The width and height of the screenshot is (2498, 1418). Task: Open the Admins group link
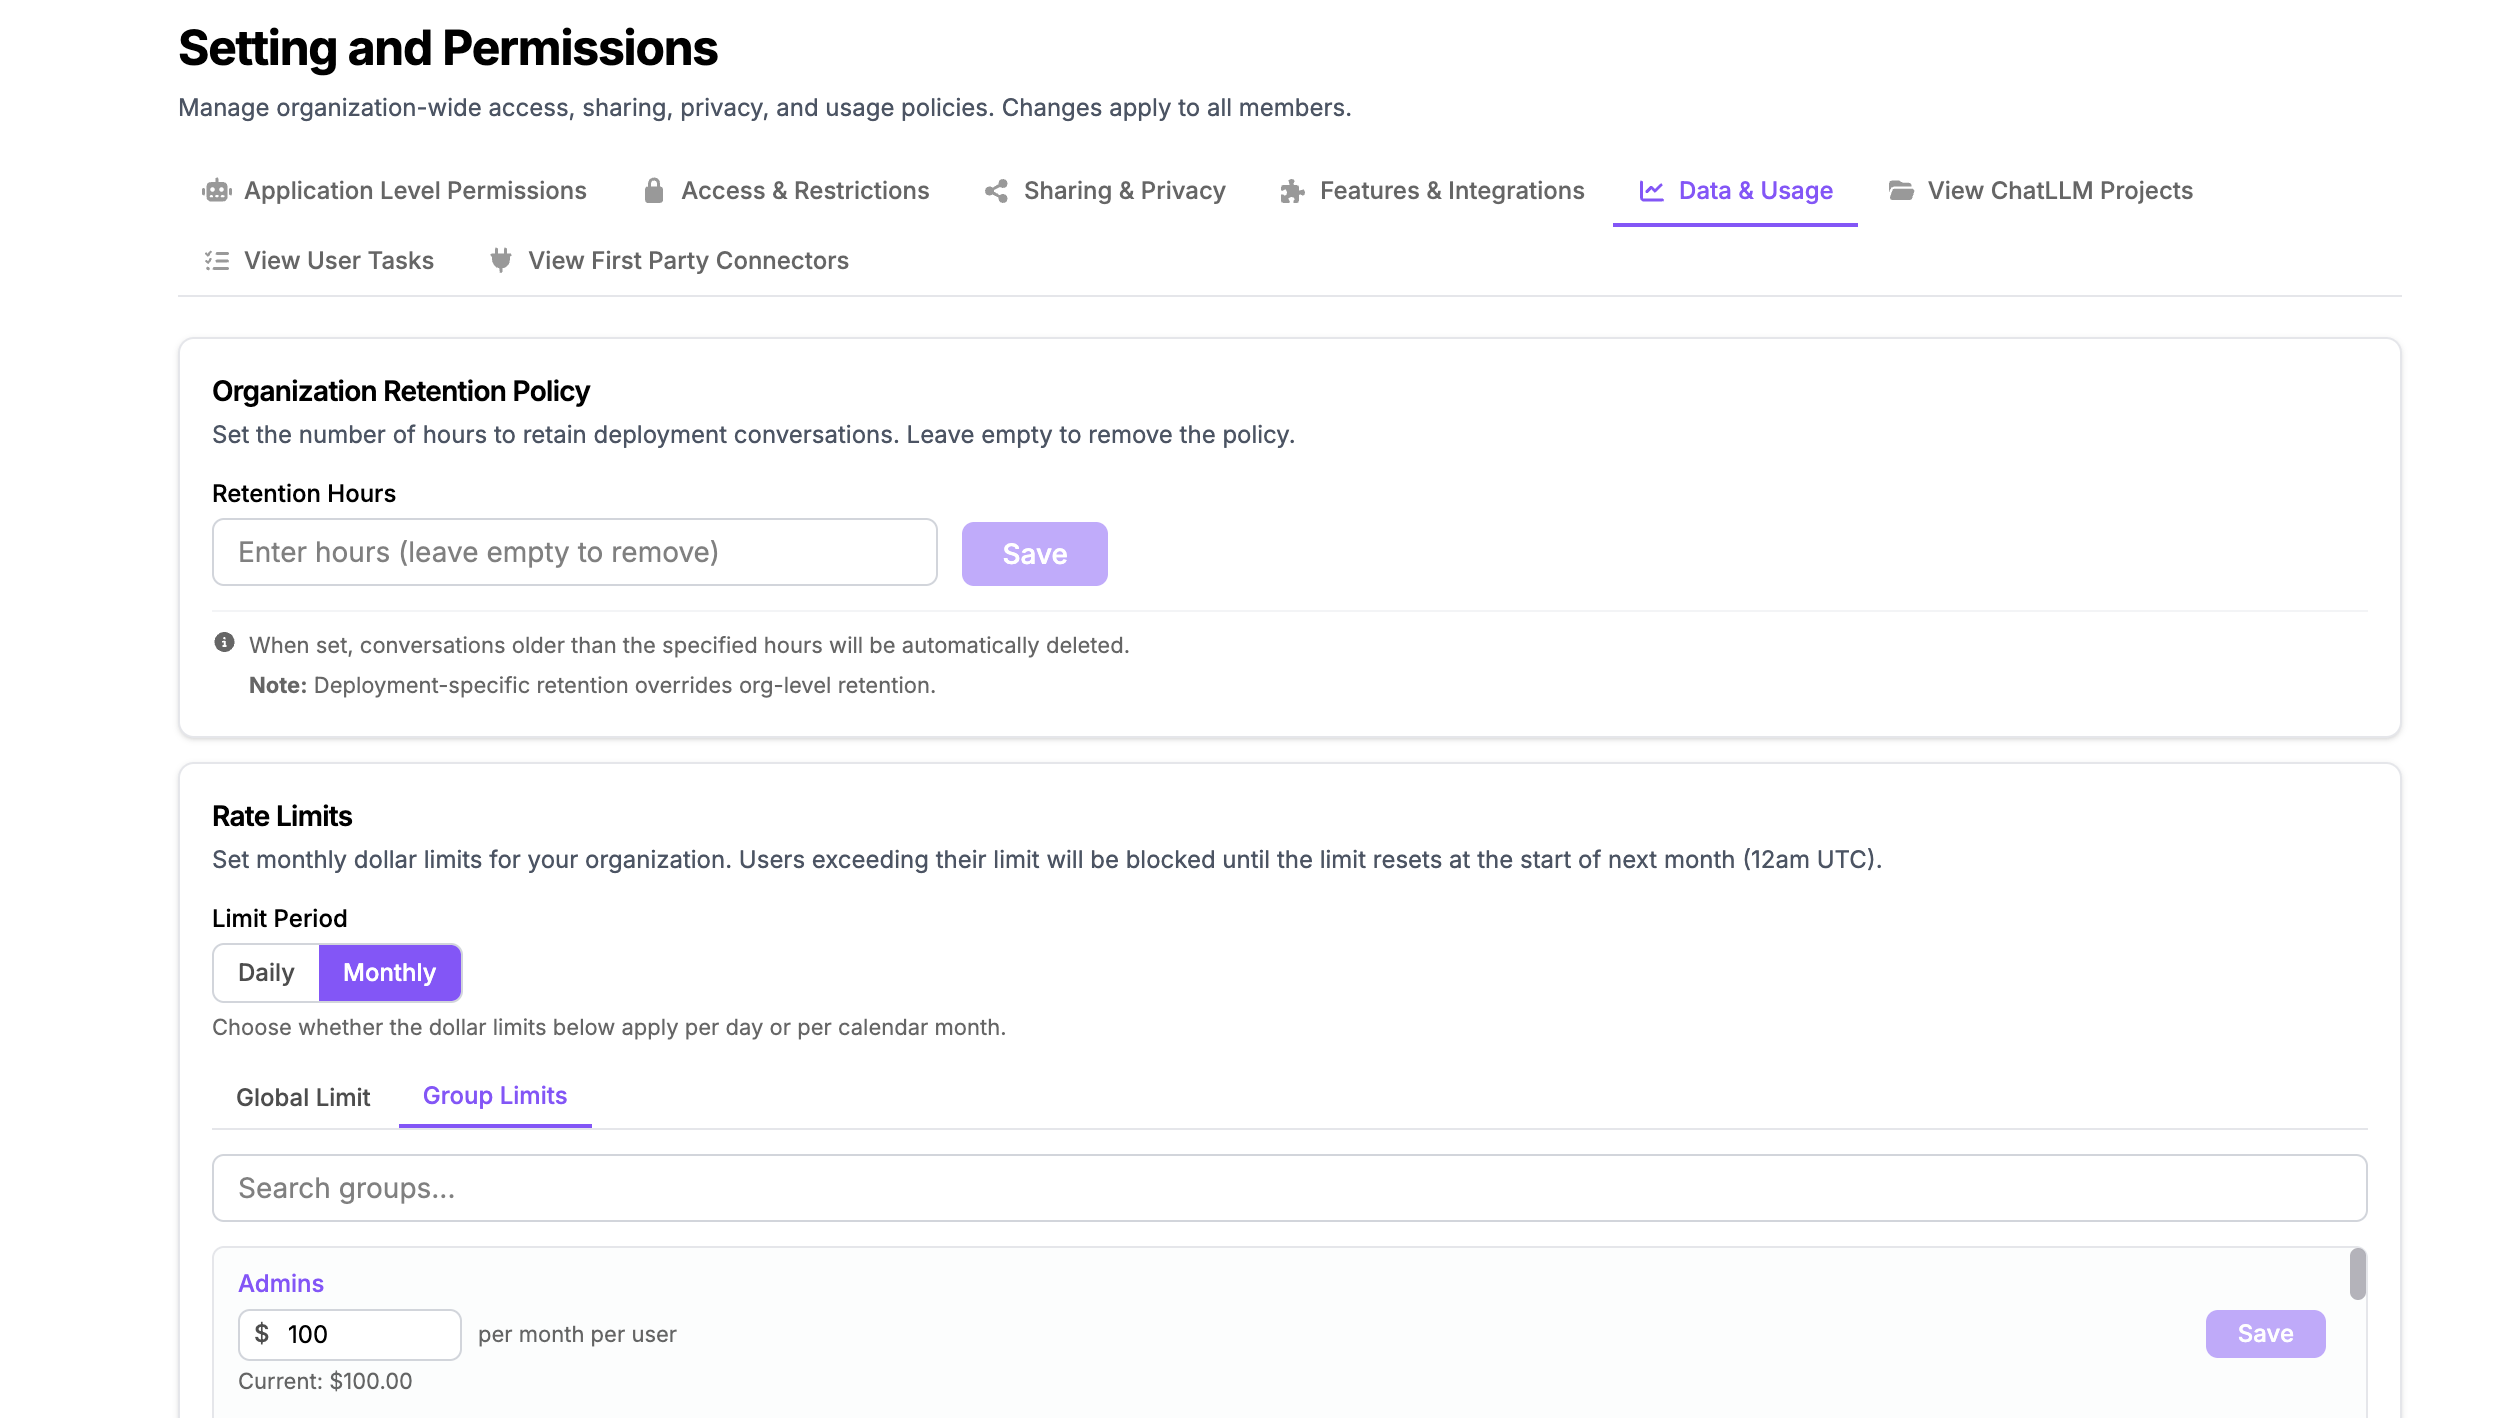click(281, 1284)
